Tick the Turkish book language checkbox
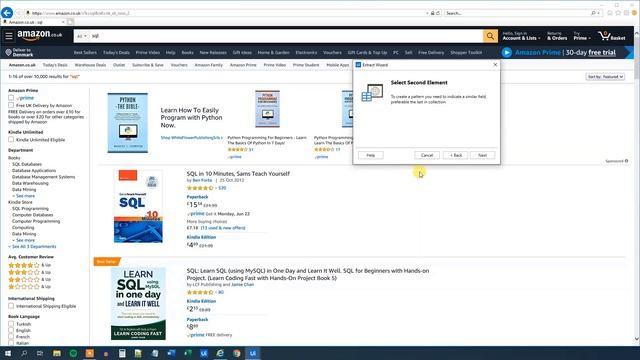Image resolution: width=640 pixels, height=360 pixels. coord(11,324)
